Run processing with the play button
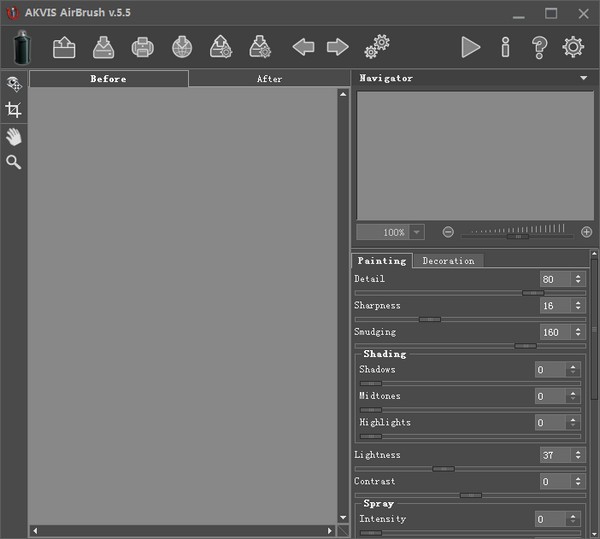This screenshot has height=539, width=600. (x=470, y=47)
